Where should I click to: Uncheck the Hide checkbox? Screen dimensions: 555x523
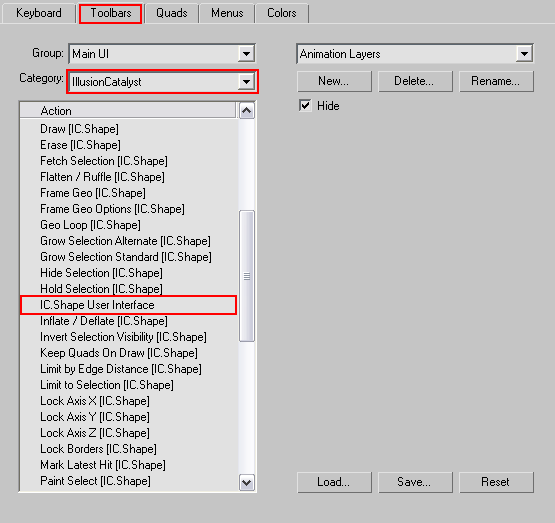pyautogui.click(x=305, y=105)
